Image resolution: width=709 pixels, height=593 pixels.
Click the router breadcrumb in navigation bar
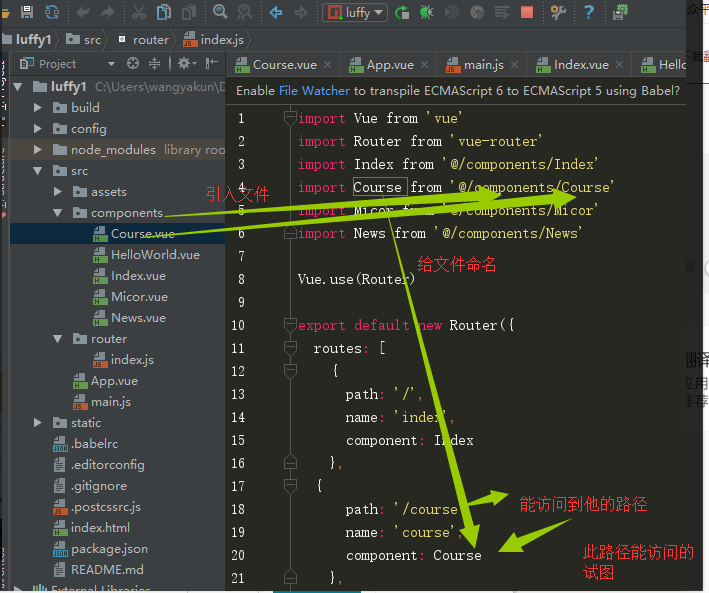click(150, 39)
